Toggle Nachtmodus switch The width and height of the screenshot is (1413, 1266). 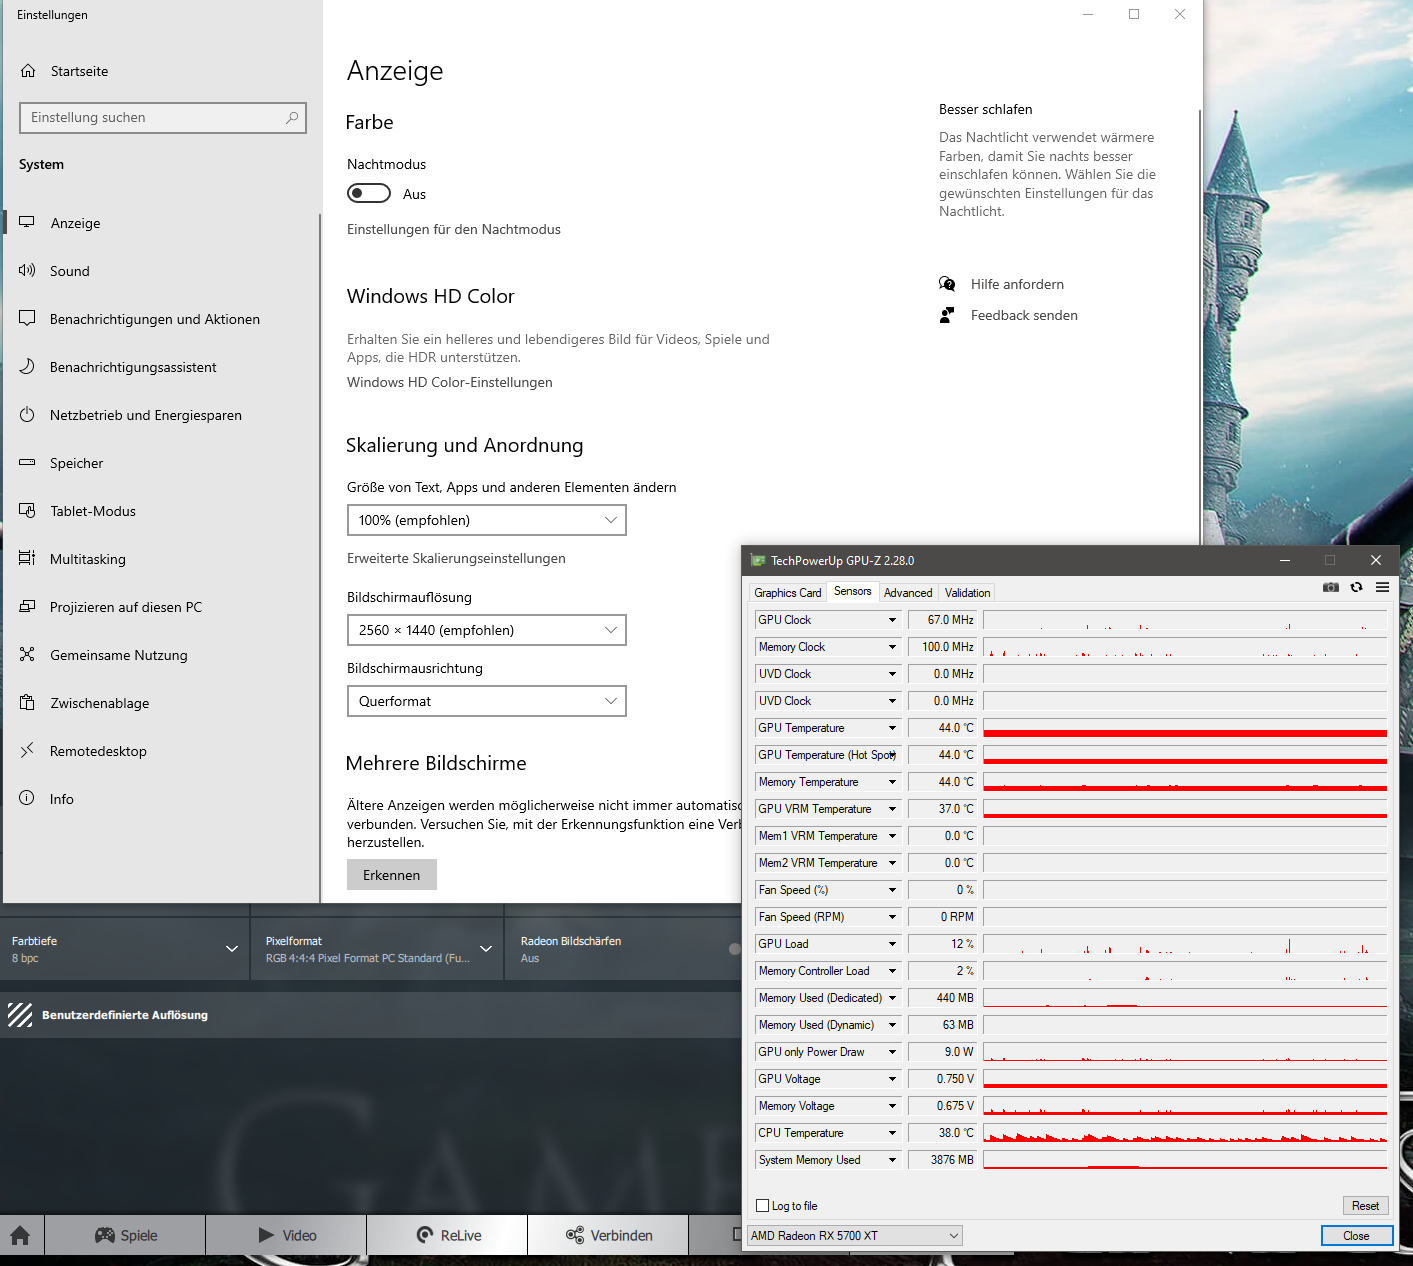click(369, 193)
